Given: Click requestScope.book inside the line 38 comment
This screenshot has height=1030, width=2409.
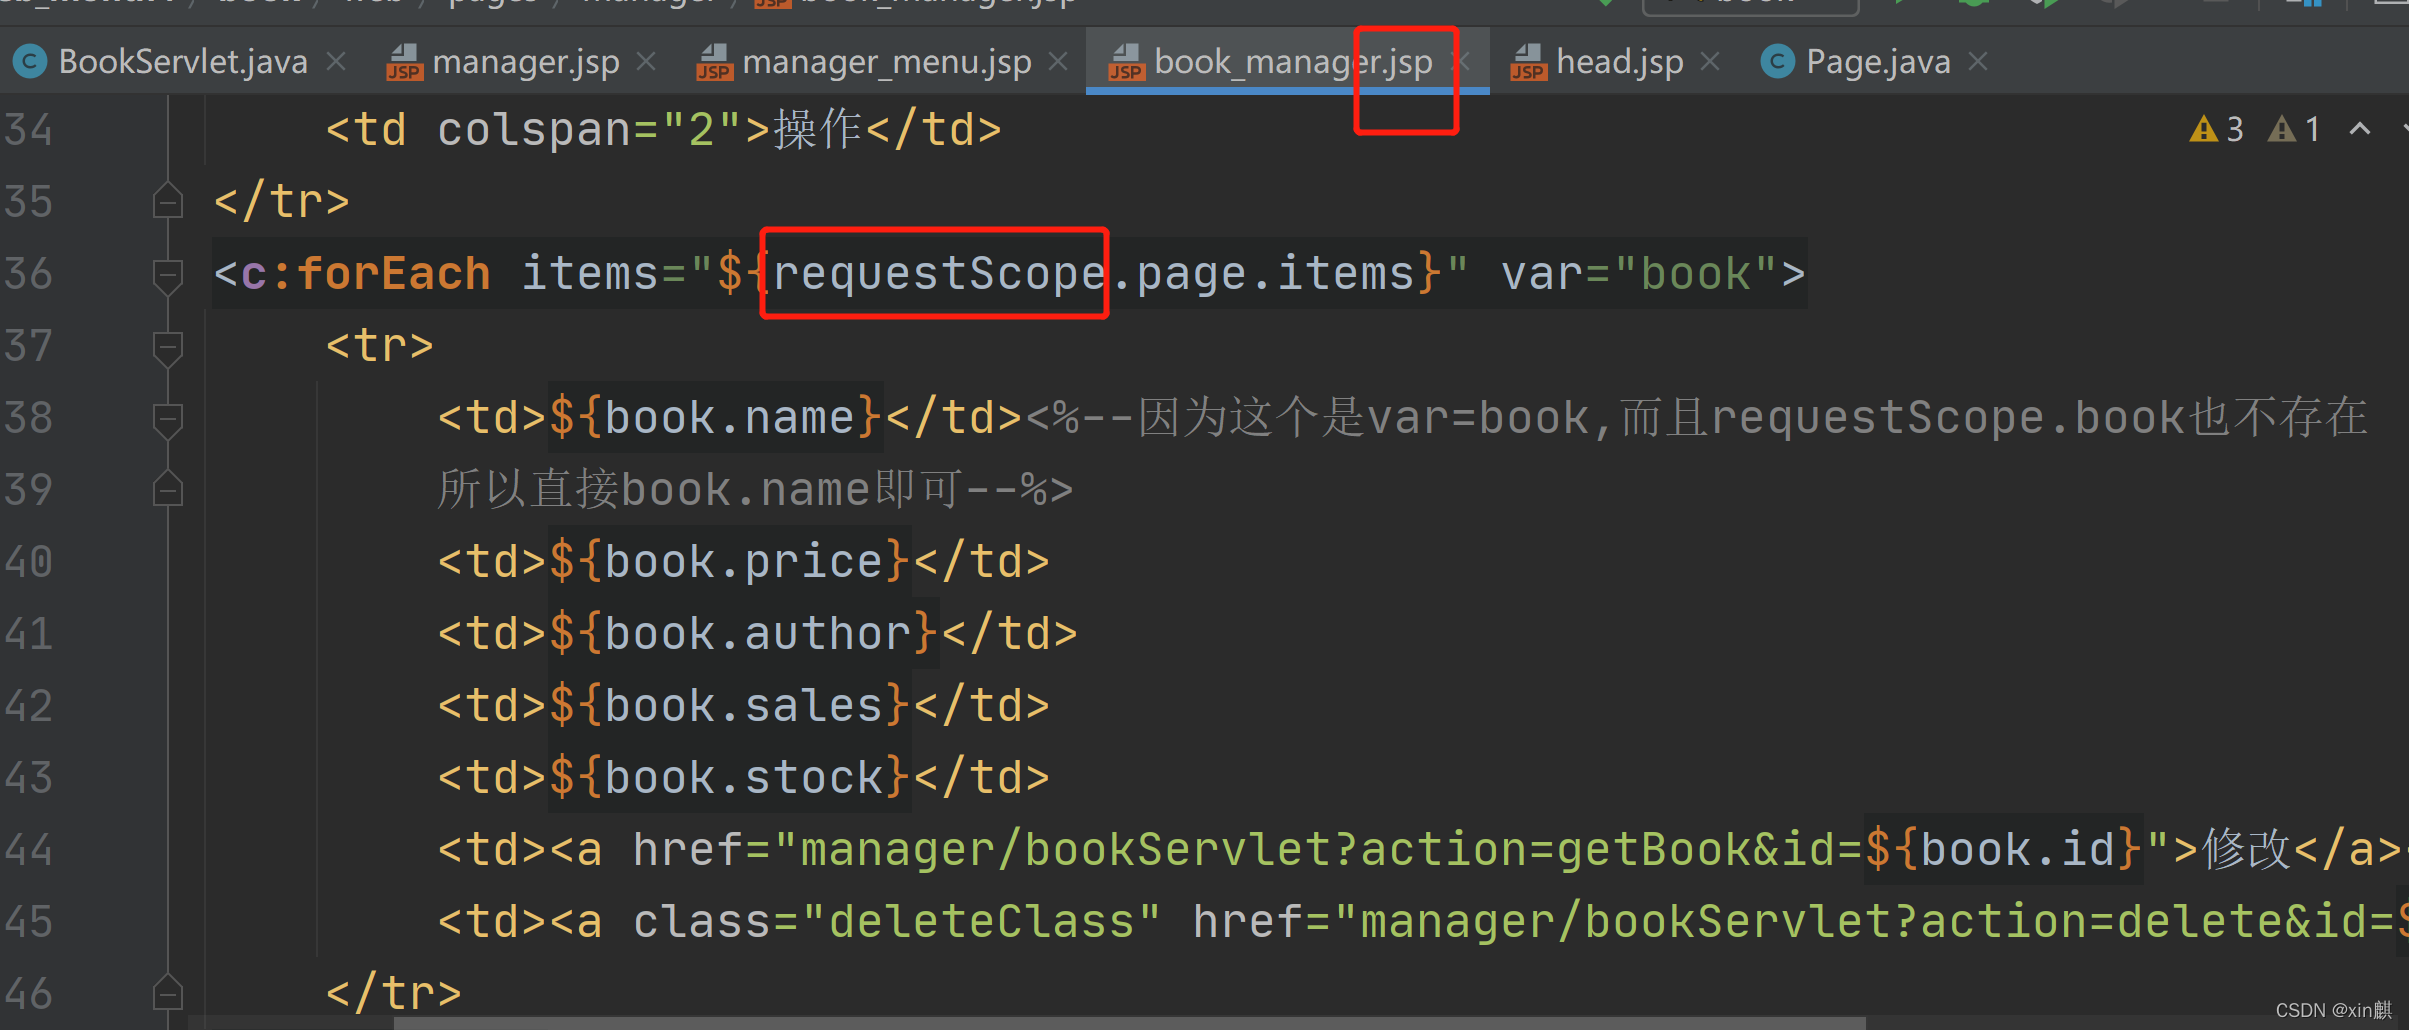Looking at the screenshot, I should pos(1947,418).
